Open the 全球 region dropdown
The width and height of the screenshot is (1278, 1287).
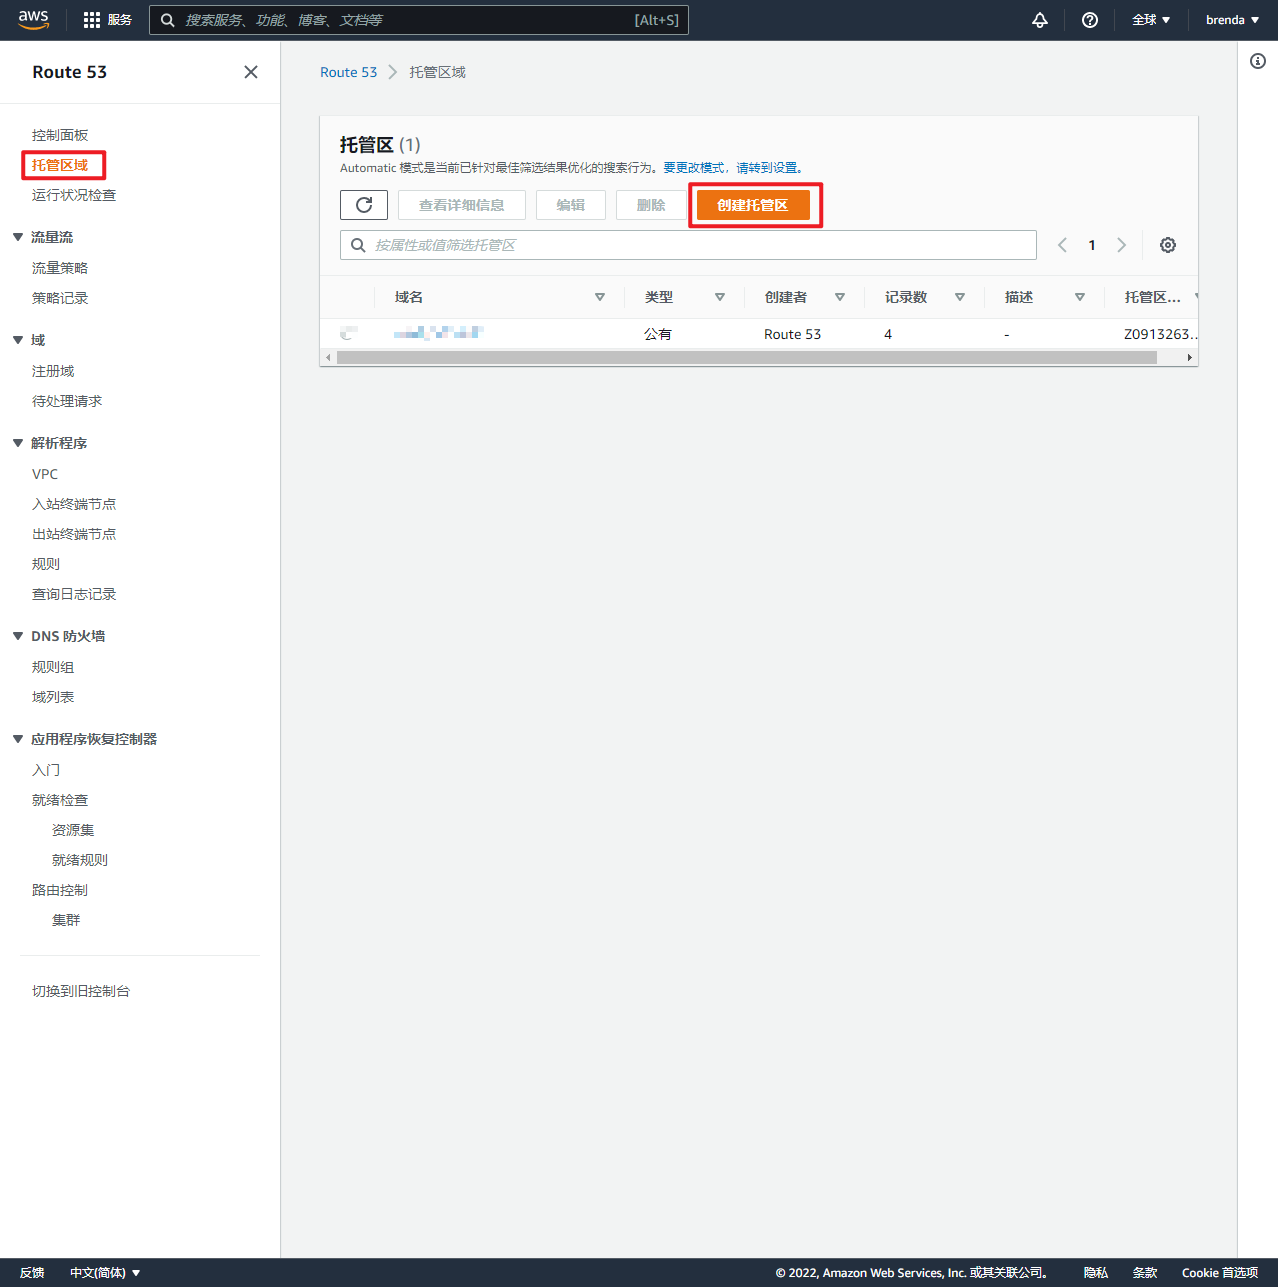(x=1151, y=20)
